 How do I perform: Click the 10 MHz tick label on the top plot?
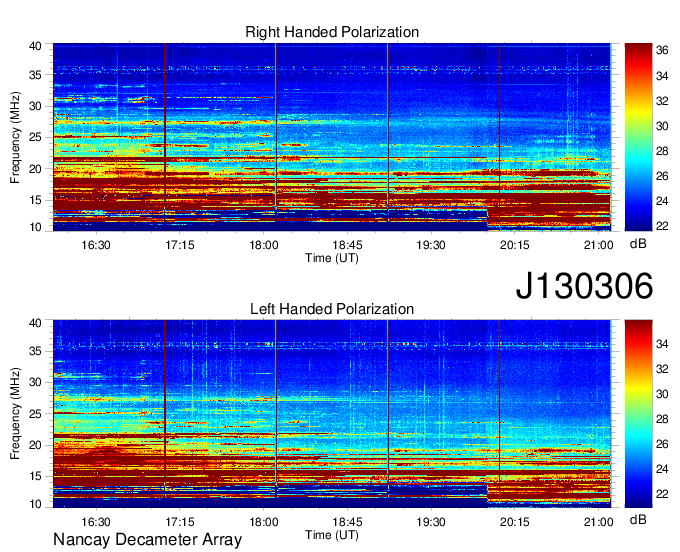coord(36,227)
